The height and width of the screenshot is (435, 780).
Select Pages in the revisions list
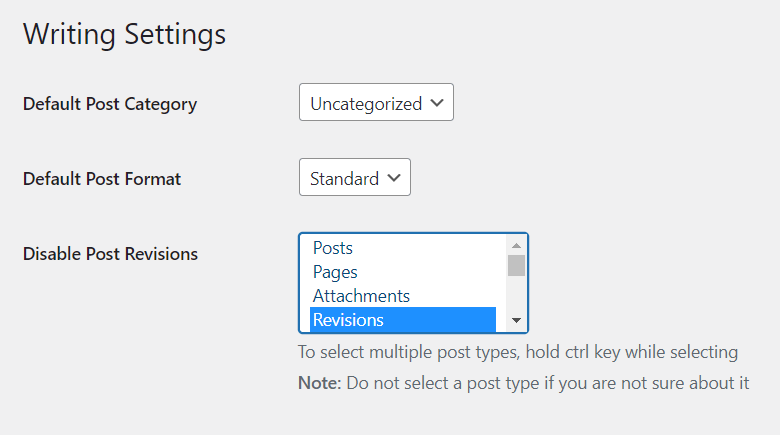[403, 272]
